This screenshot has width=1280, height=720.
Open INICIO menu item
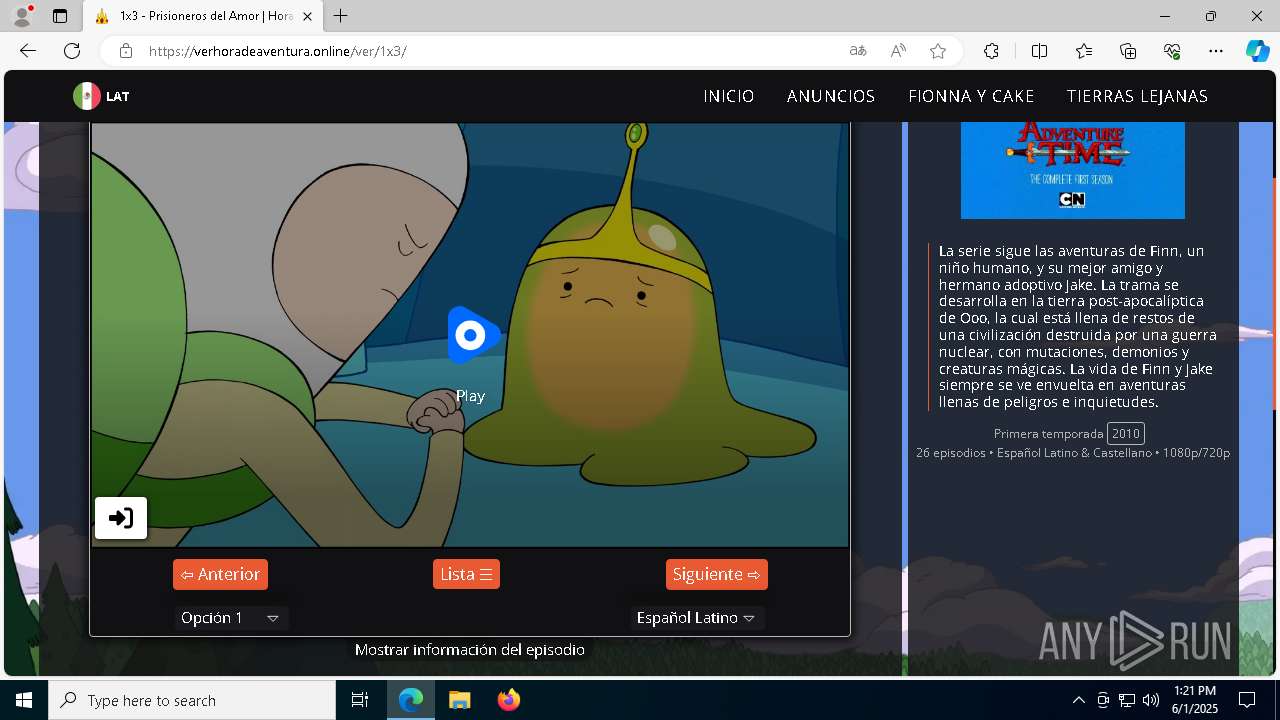tap(729, 96)
